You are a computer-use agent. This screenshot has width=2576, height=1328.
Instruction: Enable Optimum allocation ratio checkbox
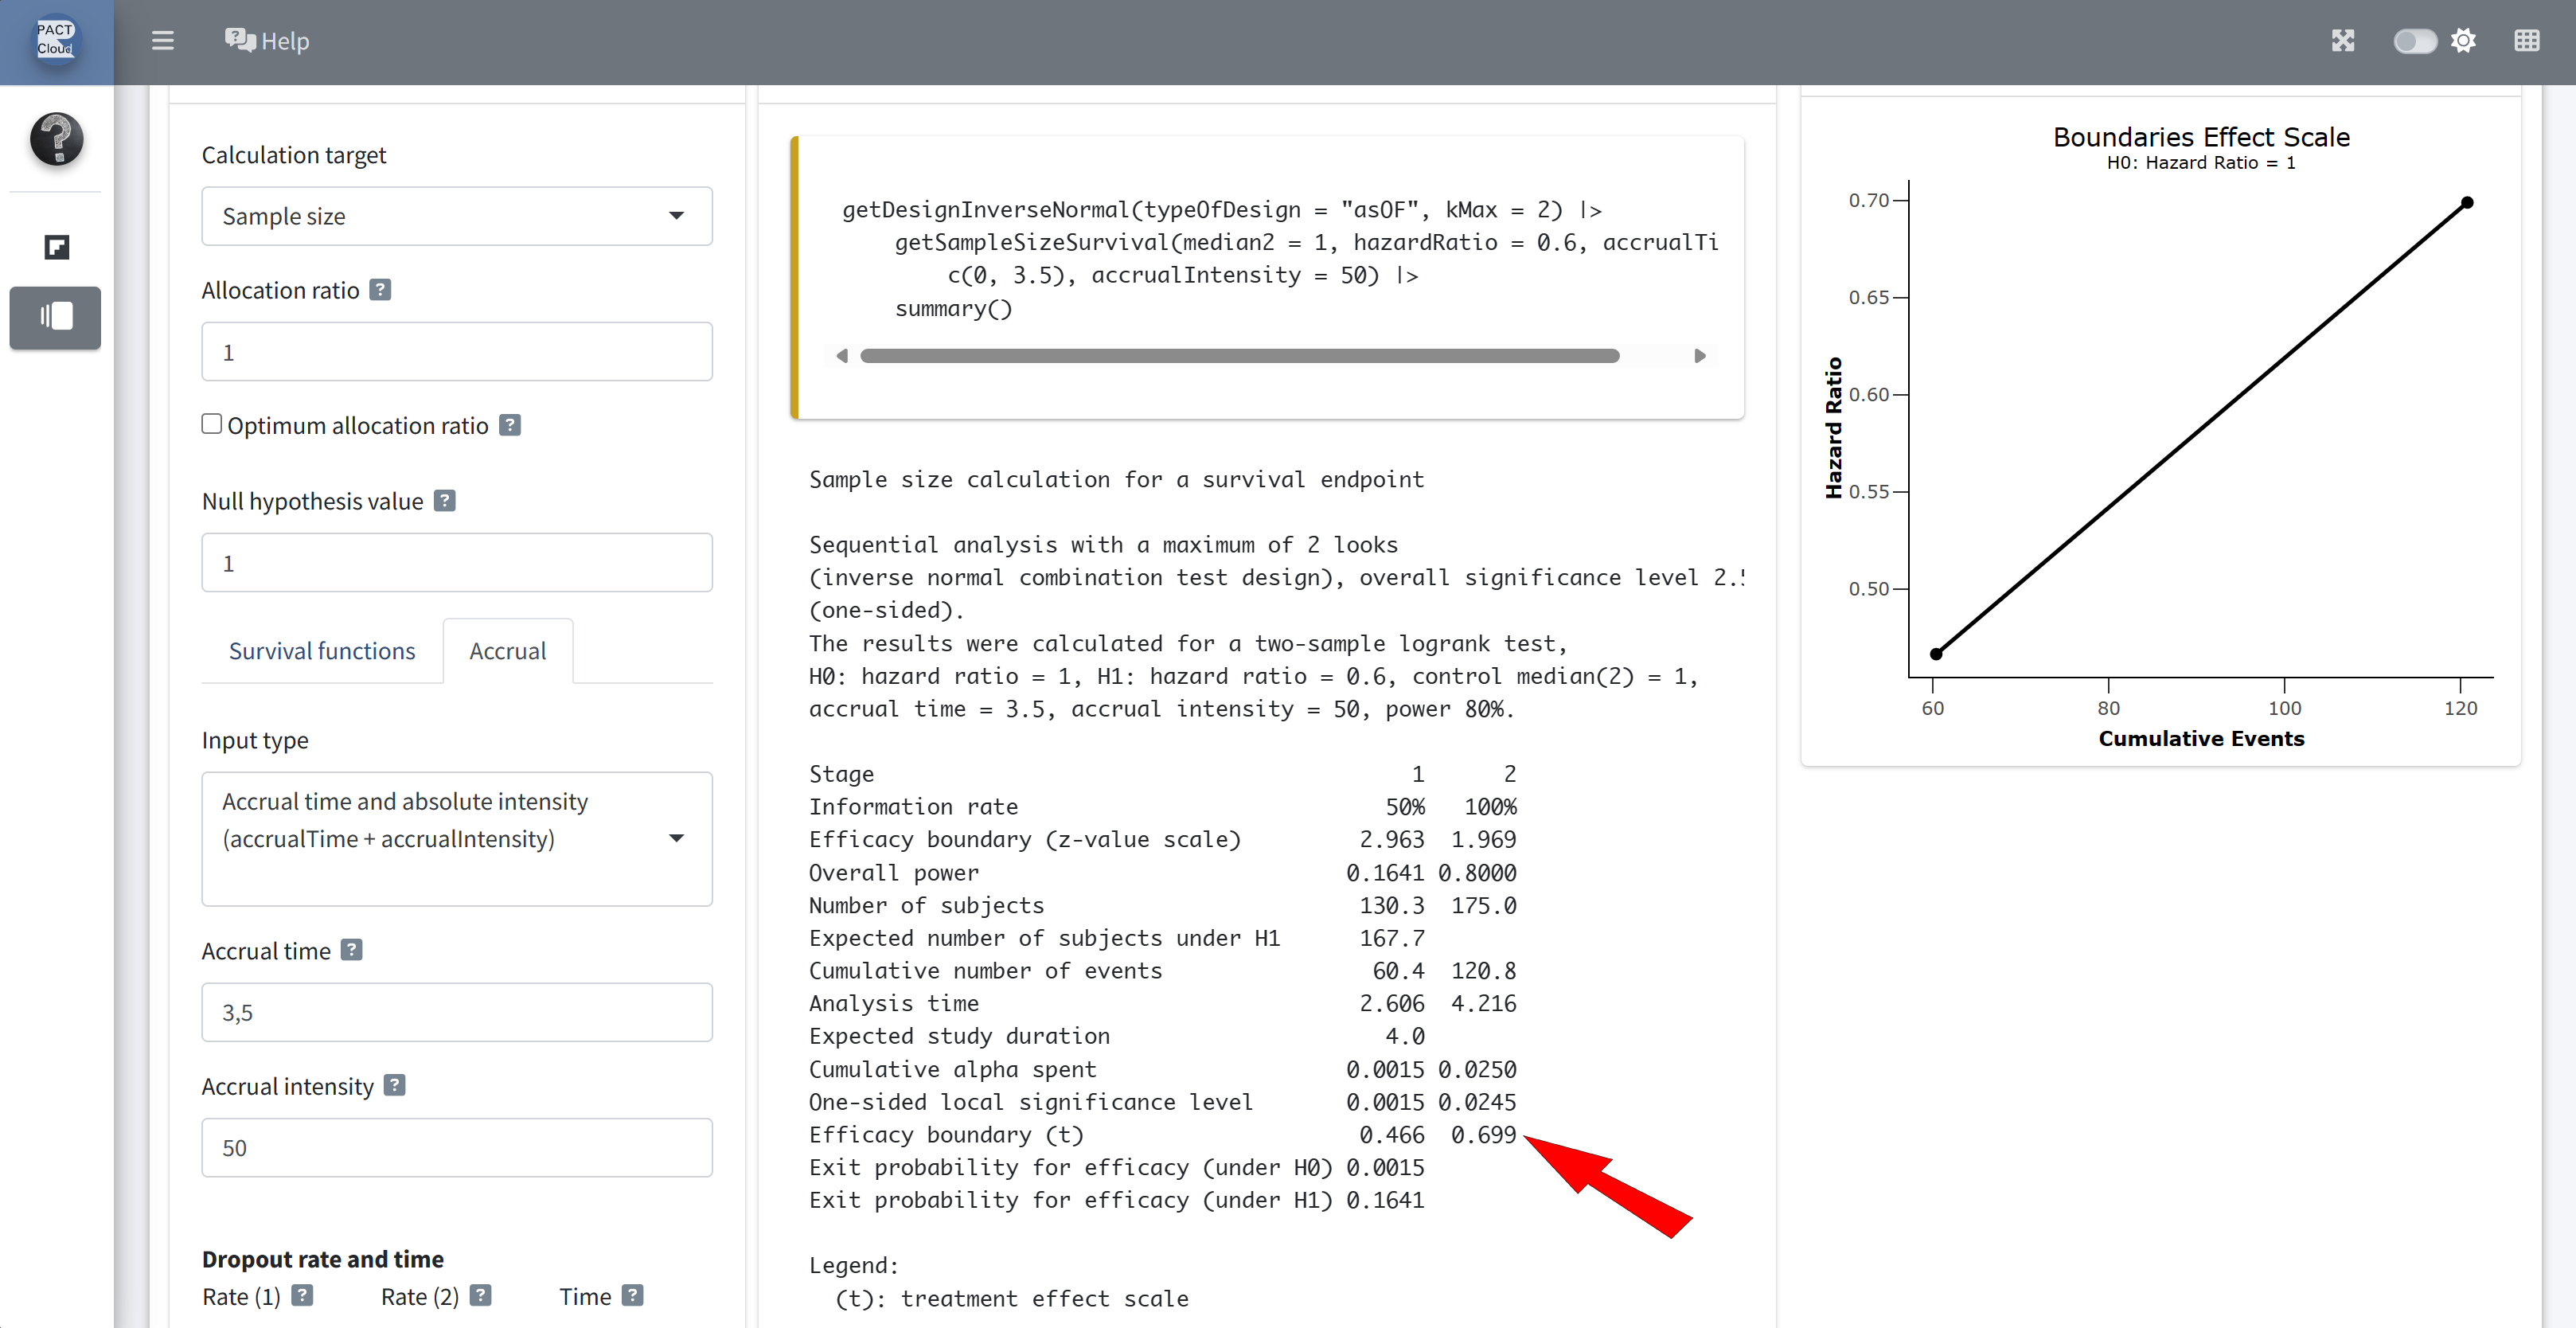pos(211,424)
